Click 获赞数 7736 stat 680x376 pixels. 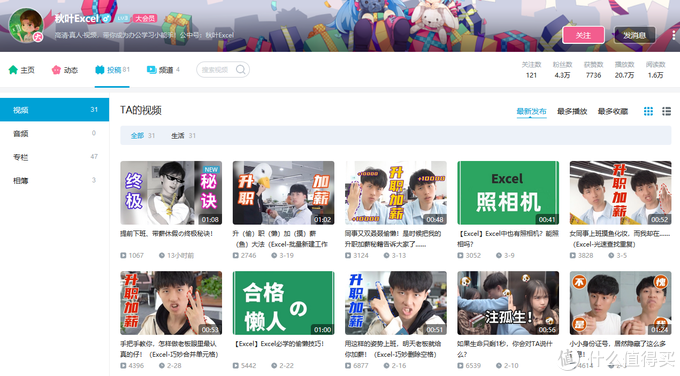pyautogui.click(x=593, y=70)
